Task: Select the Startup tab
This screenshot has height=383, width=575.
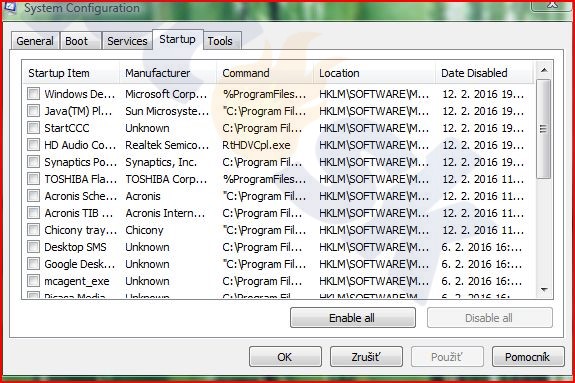Action: tap(177, 39)
